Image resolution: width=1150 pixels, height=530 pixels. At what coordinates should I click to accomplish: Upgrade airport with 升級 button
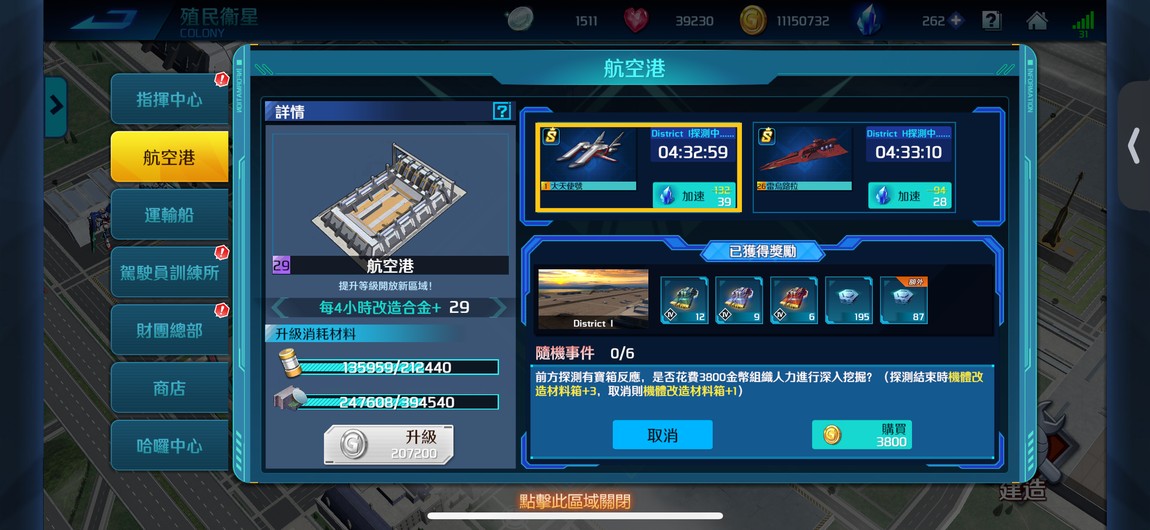click(389, 445)
